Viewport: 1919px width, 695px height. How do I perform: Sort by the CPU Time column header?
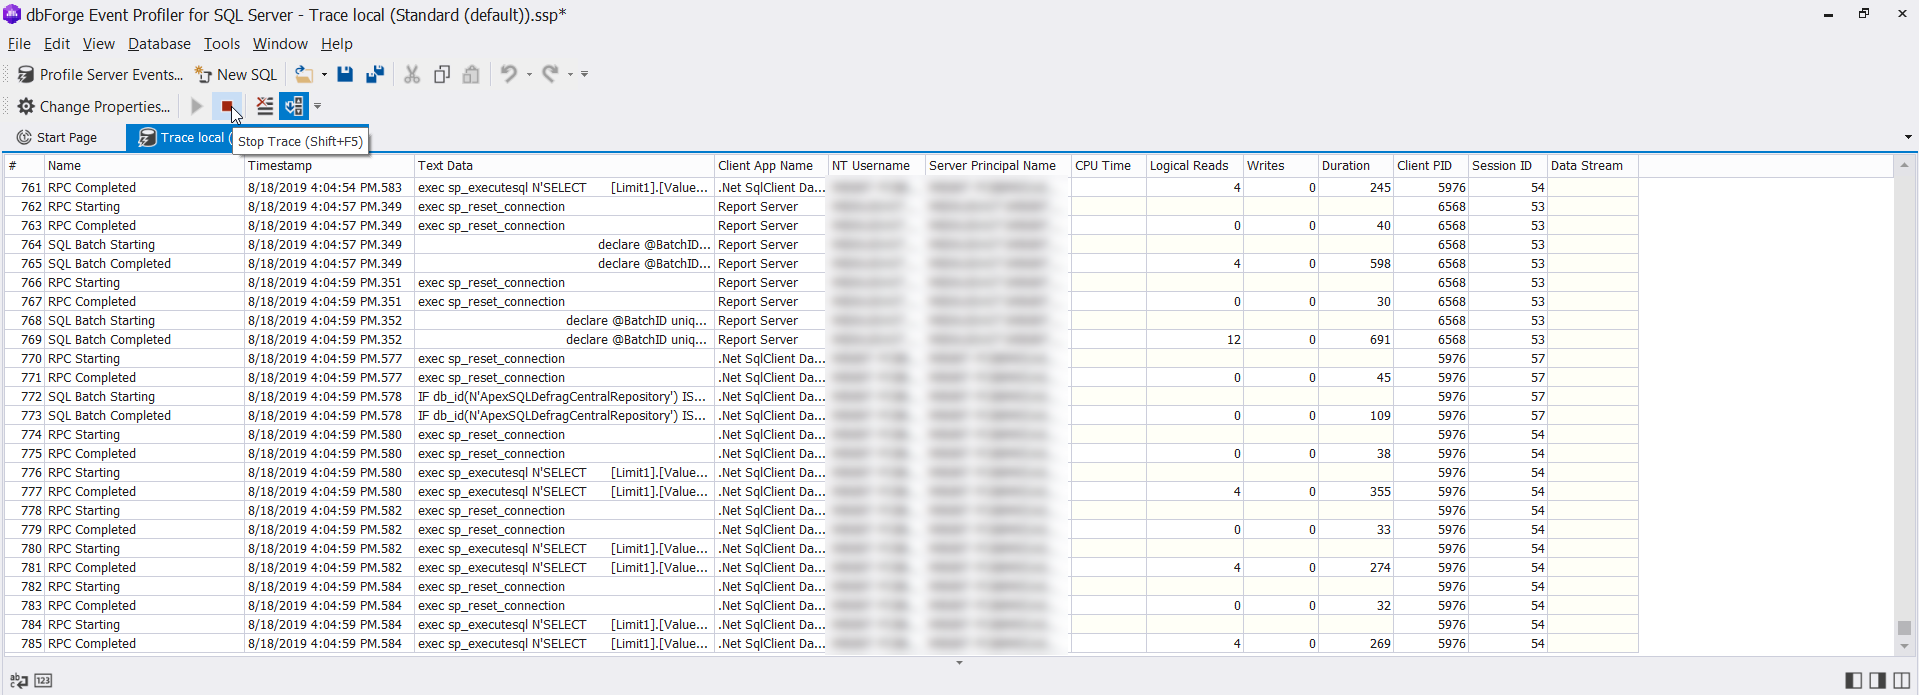tap(1108, 166)
